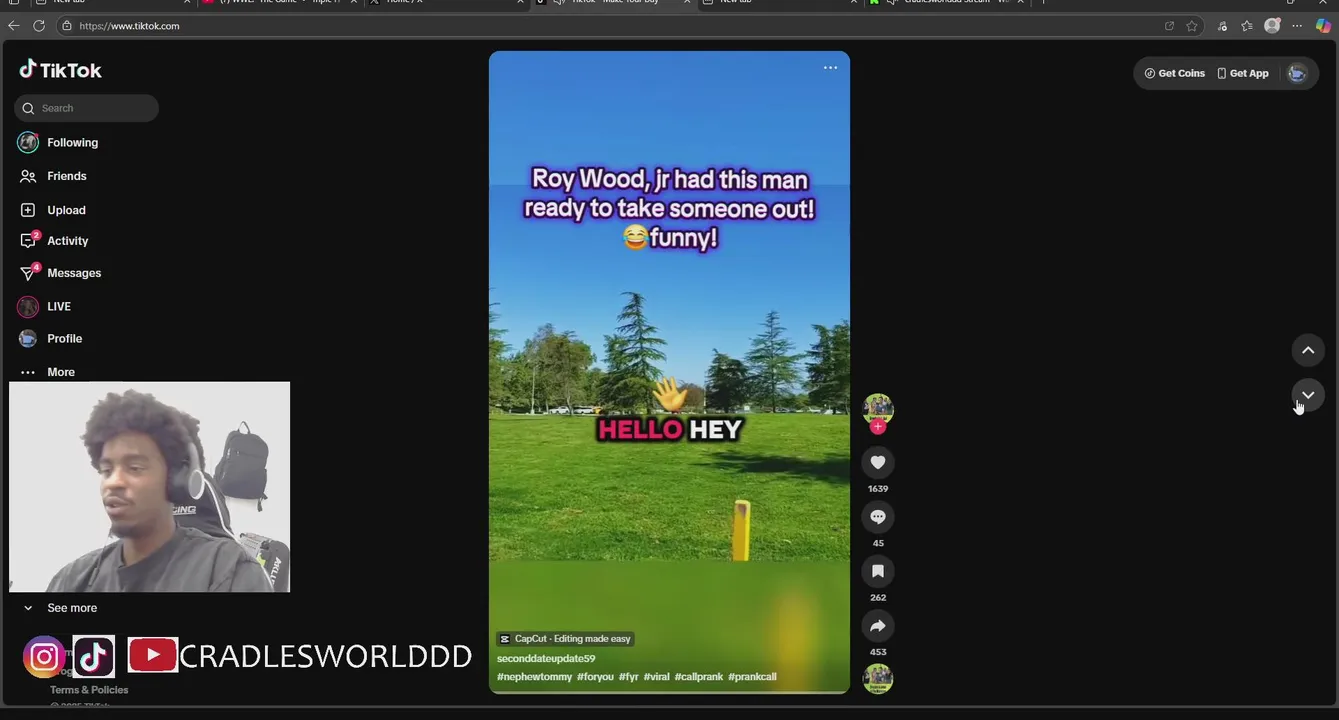Viewport: 1339px width, 720px height.
Task: Click the Friends people icon
Action: coord(28,176)
